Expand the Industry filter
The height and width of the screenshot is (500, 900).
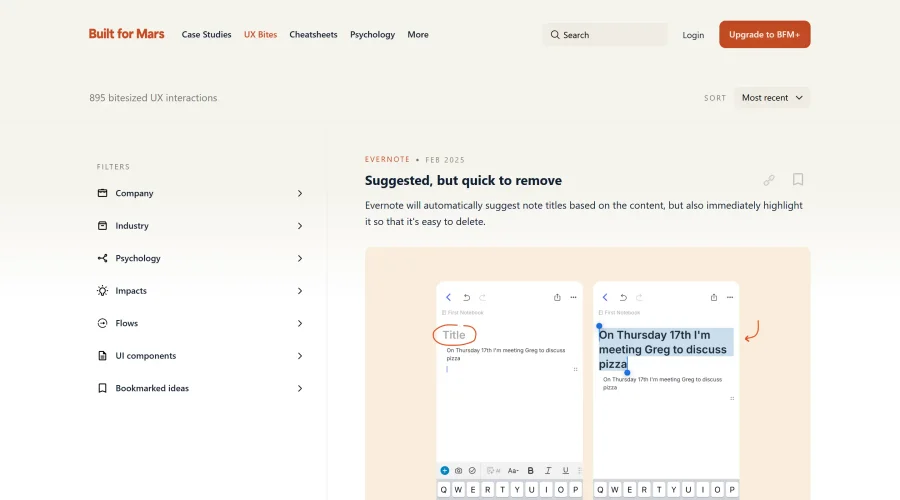200,226
